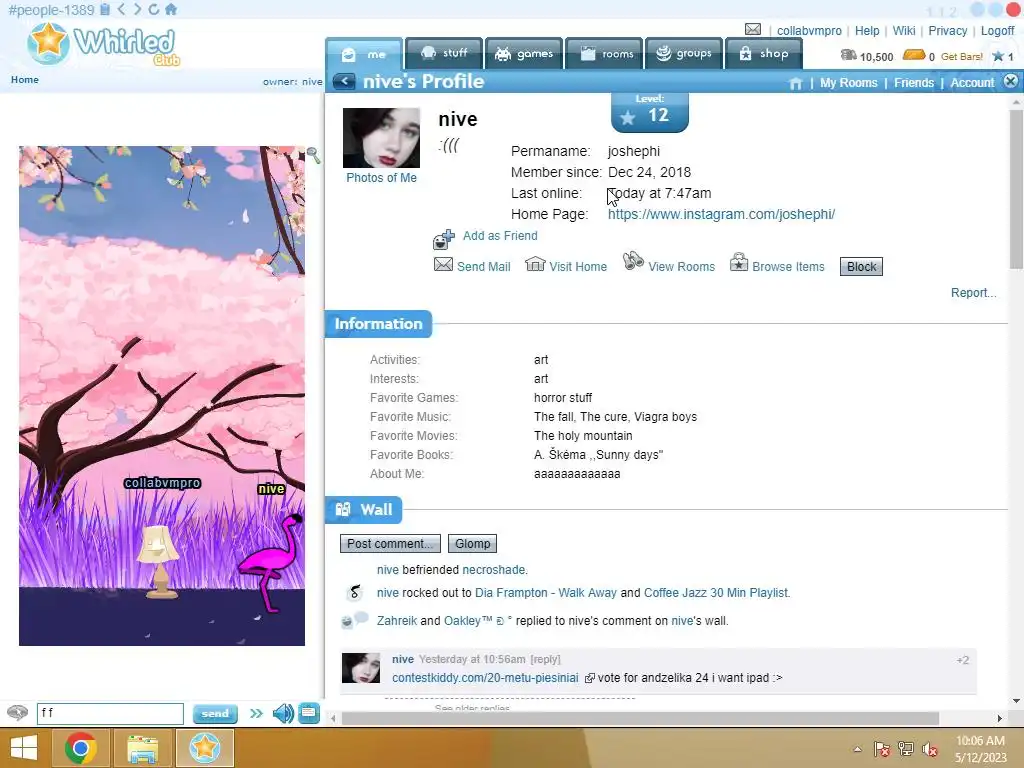Open the me tab
This screenshot has height=768, width=1024.
[364, 54]
